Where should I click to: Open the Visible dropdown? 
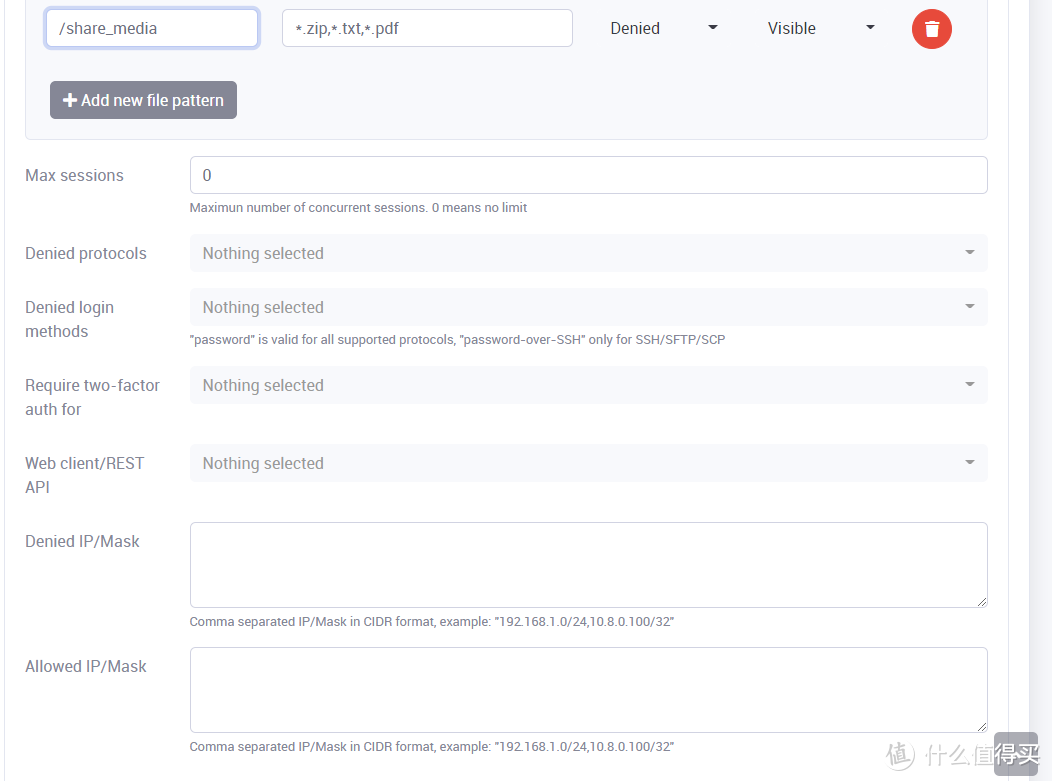pyautogui.click(x=821, y=28)
